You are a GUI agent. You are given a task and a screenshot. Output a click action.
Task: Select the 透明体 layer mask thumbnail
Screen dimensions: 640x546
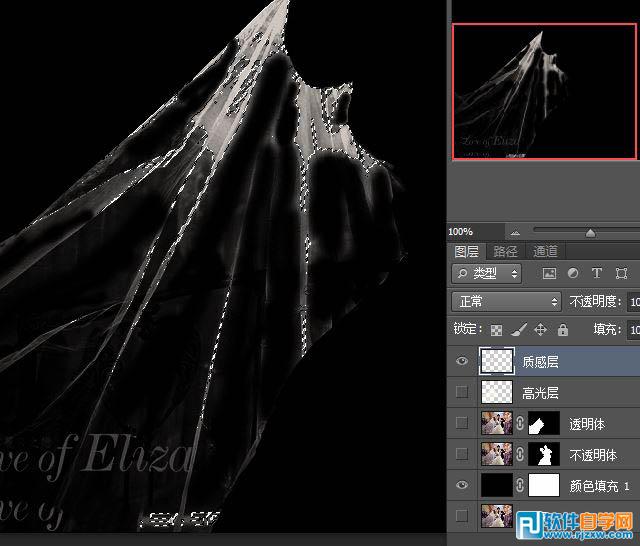(544, 423)
